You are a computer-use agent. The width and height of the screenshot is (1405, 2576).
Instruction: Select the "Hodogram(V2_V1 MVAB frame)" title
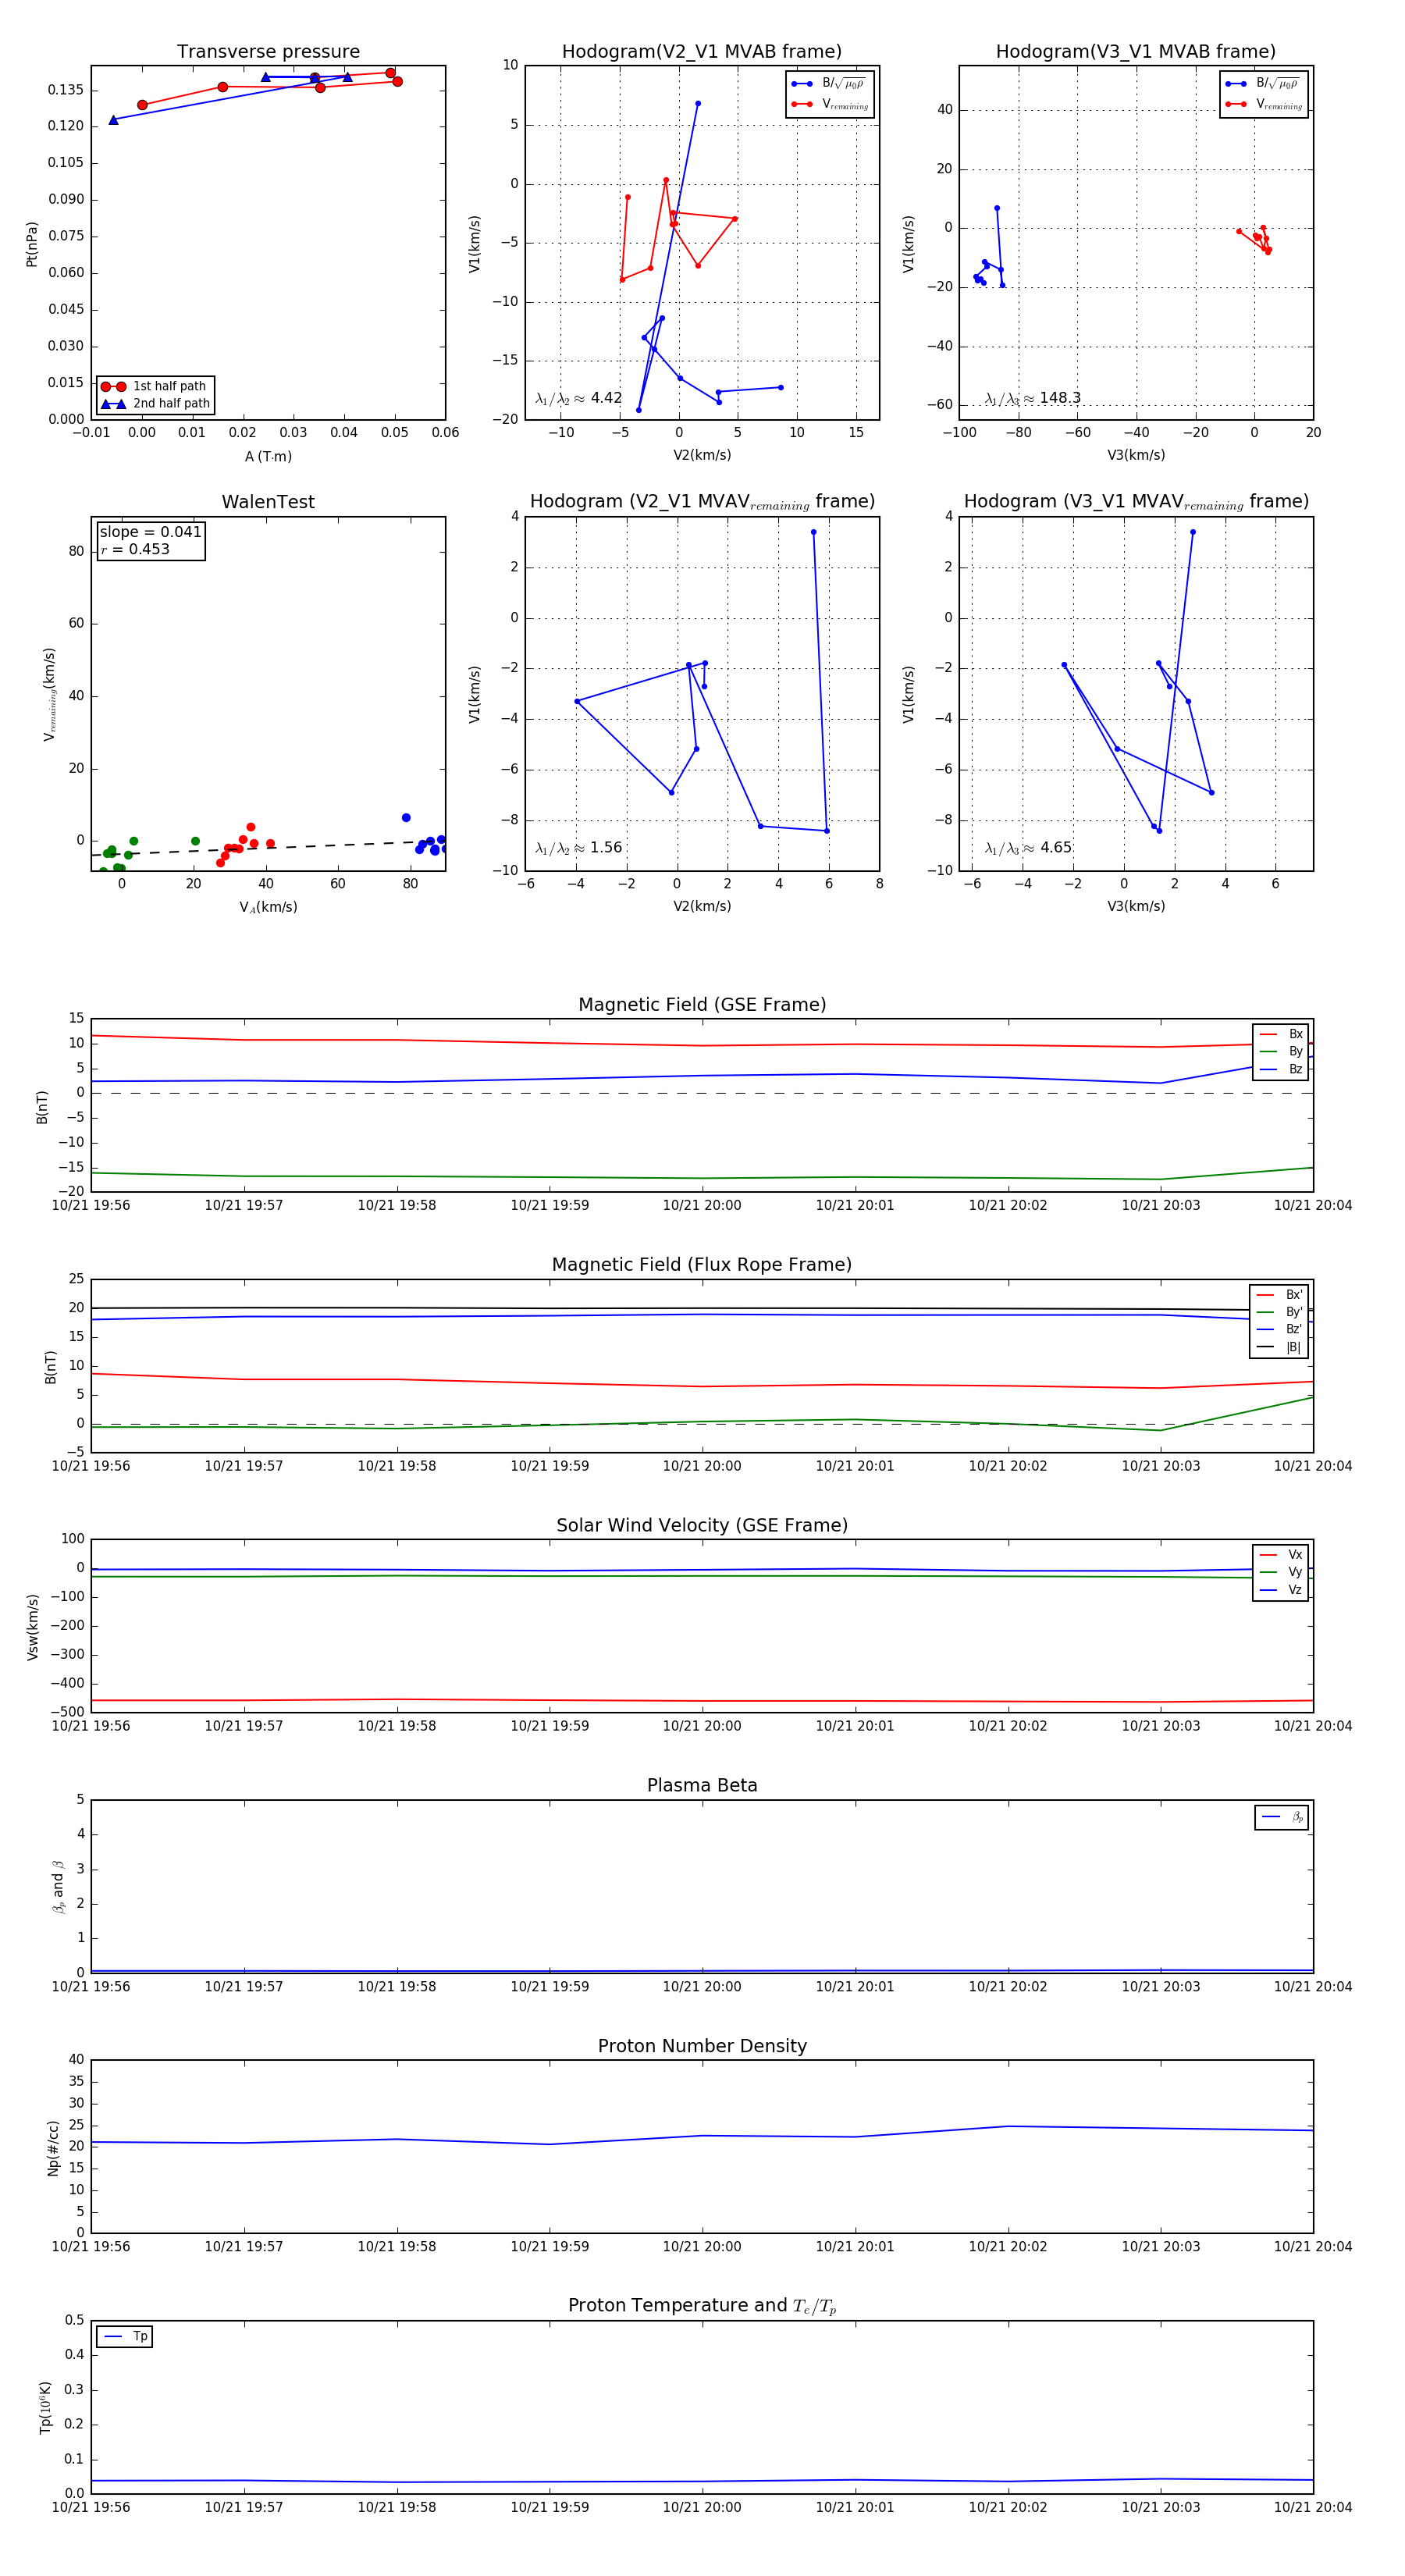point(702,52)
